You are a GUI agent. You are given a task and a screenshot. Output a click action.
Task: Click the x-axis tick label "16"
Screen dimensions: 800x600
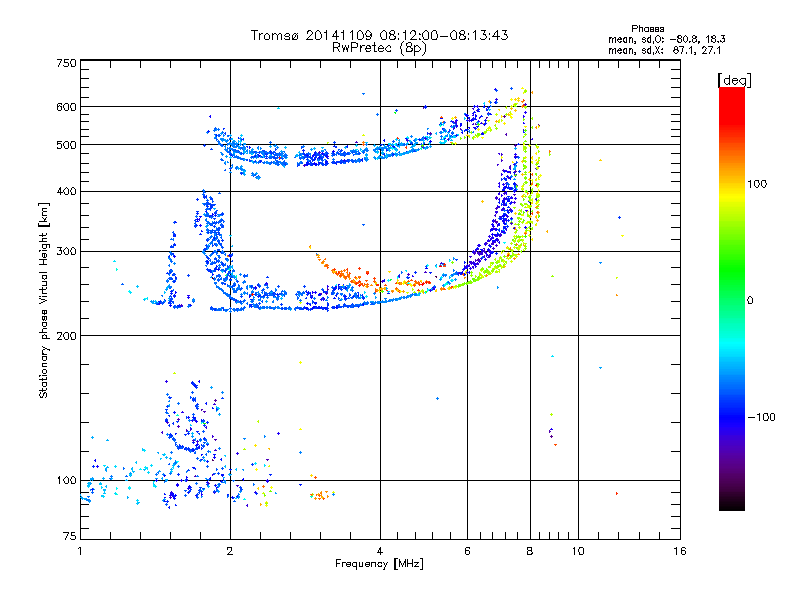pyautogui.click(x=680, y=551)
